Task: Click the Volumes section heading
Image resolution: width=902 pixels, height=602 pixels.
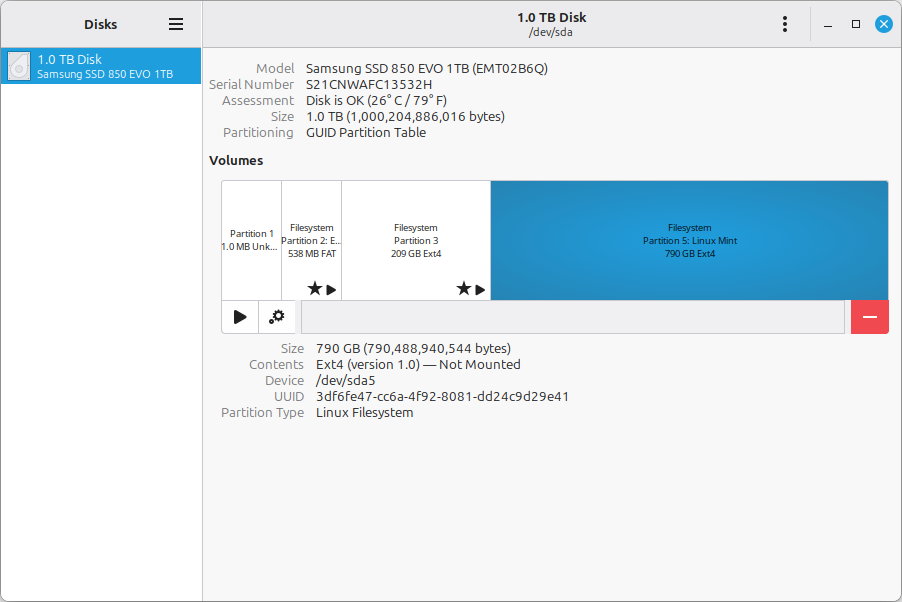Action: (236, 161)
